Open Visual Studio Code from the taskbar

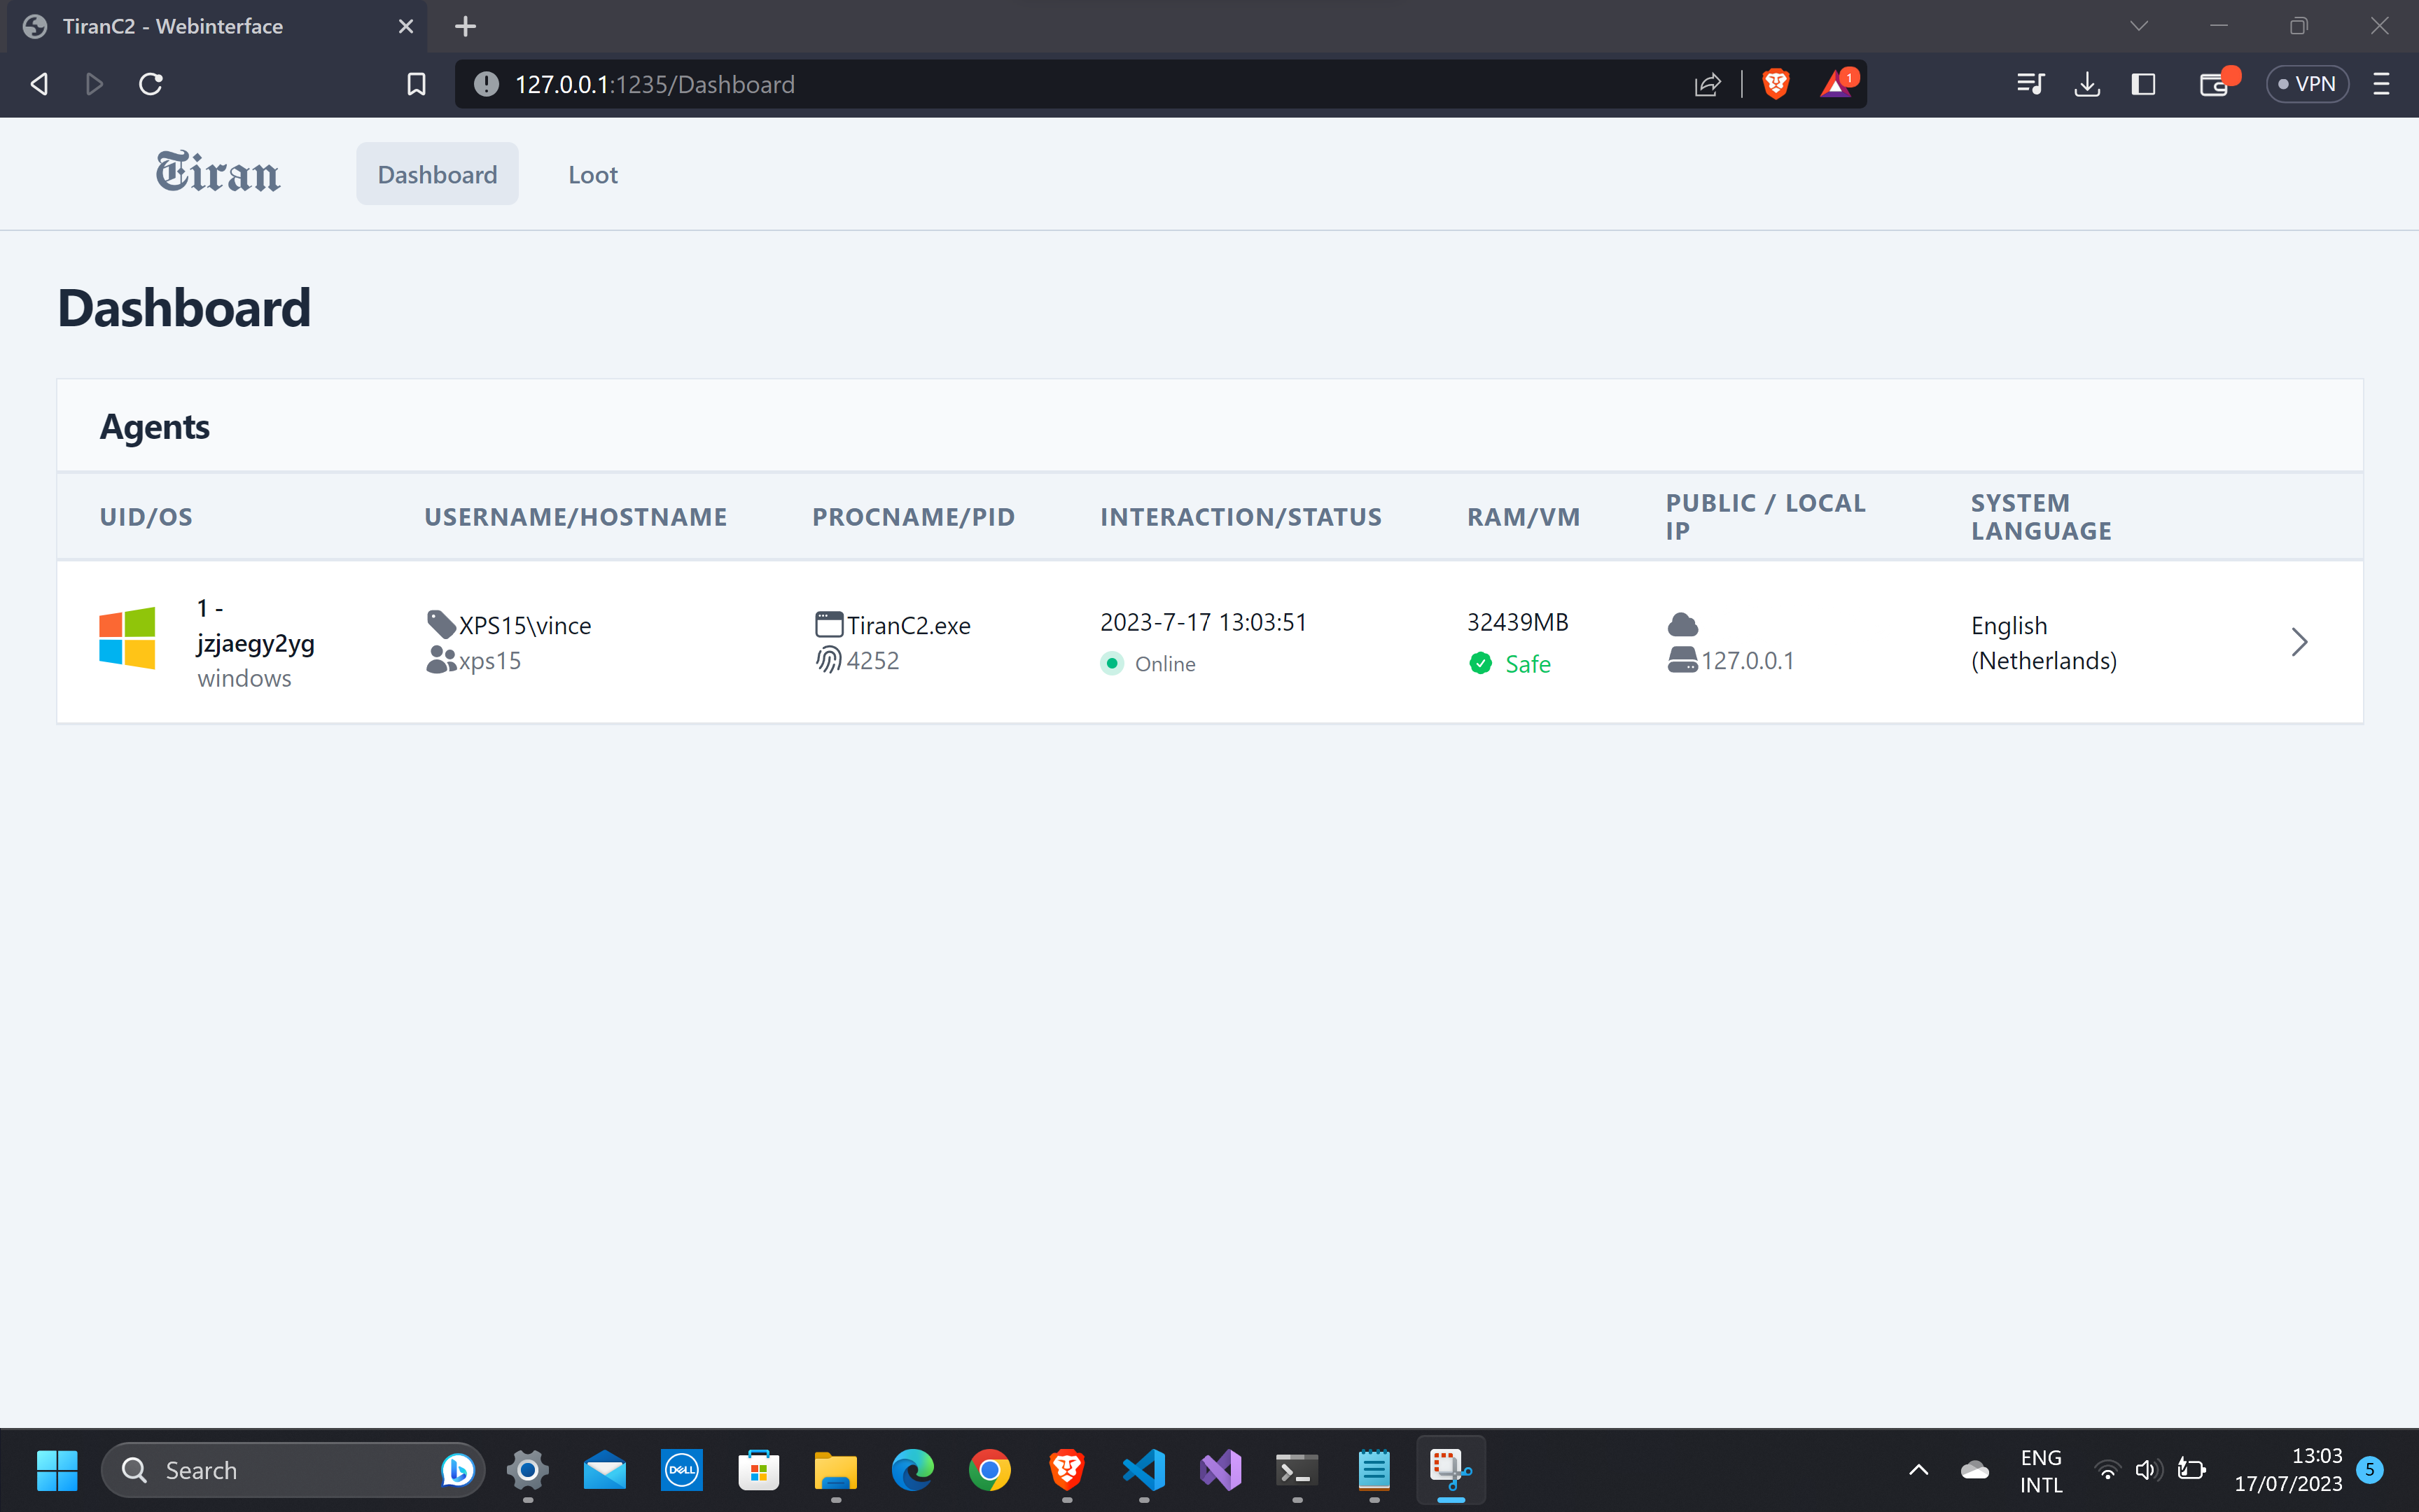[1143, 1469]
